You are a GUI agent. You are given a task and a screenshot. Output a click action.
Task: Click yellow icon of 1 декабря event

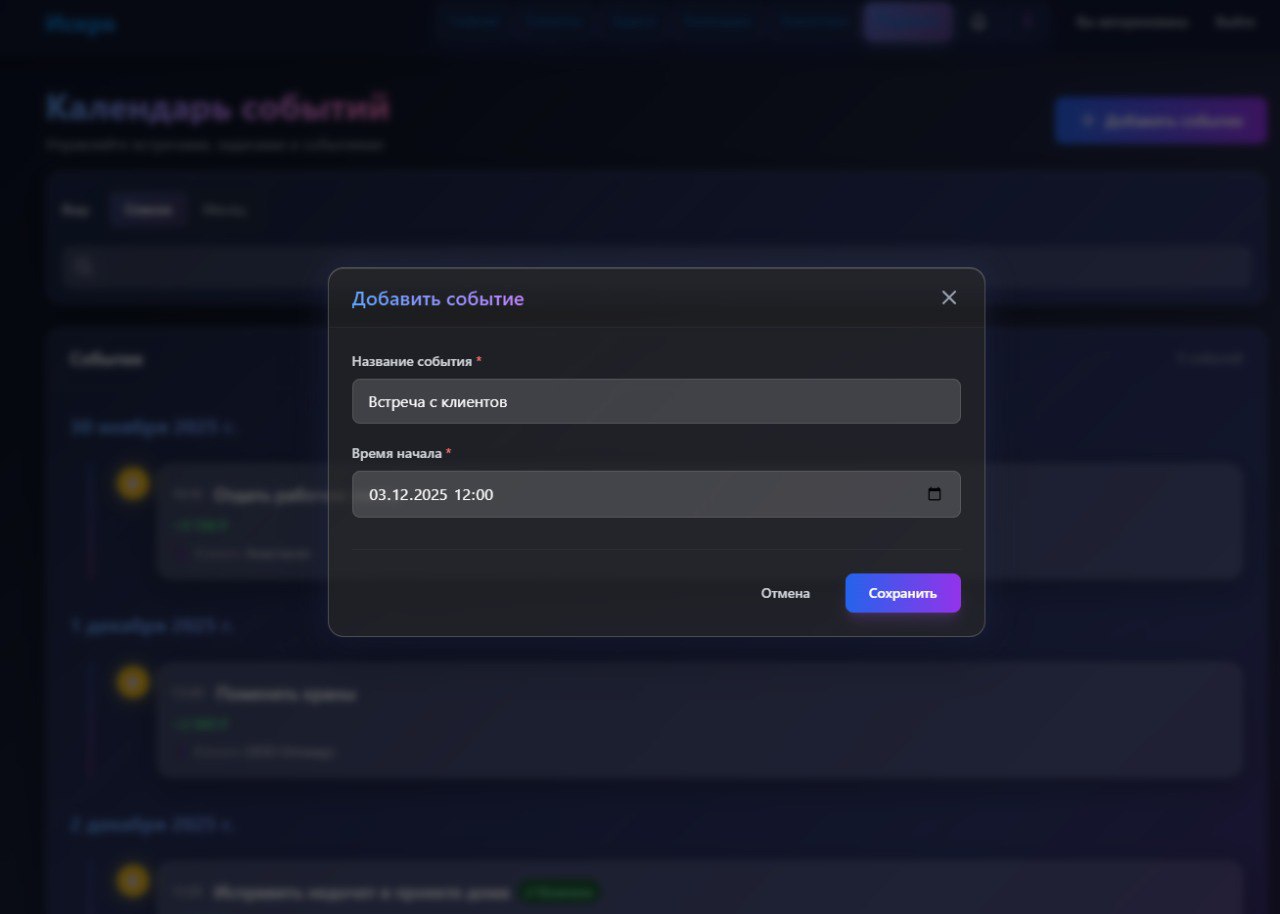132,682
